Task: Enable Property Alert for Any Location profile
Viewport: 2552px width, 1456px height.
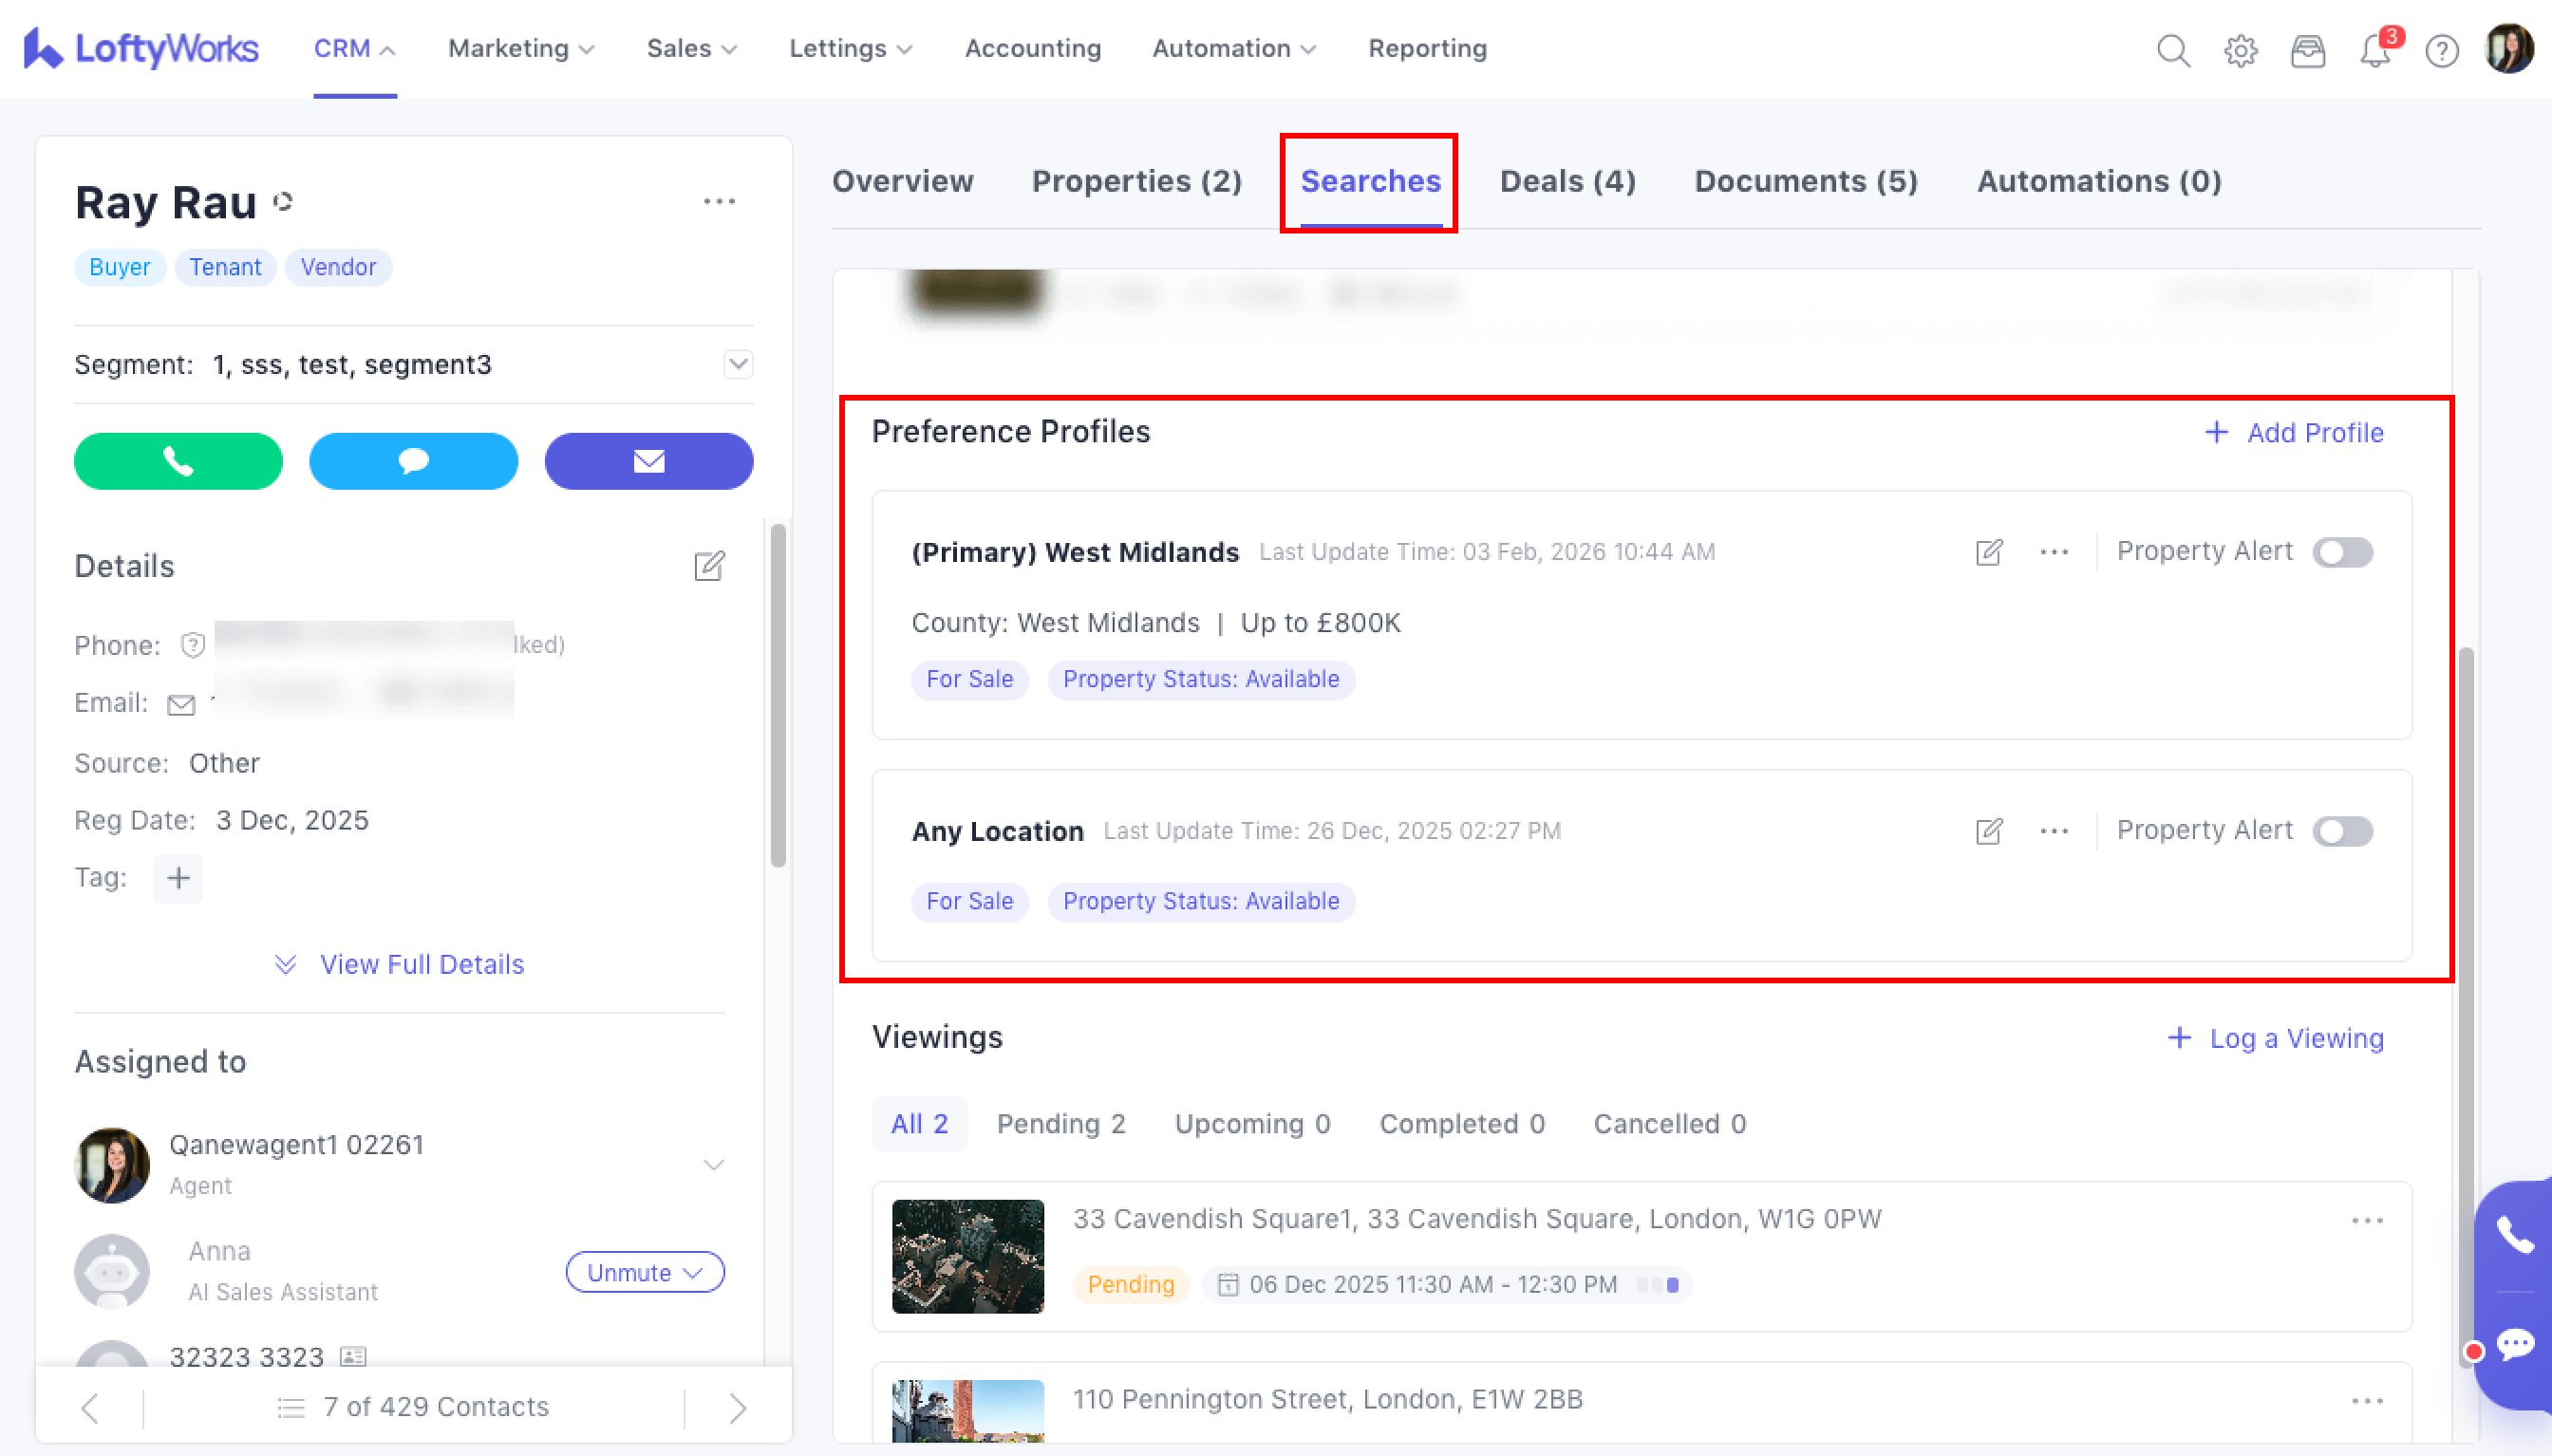Action: [x=2342, y=831]
